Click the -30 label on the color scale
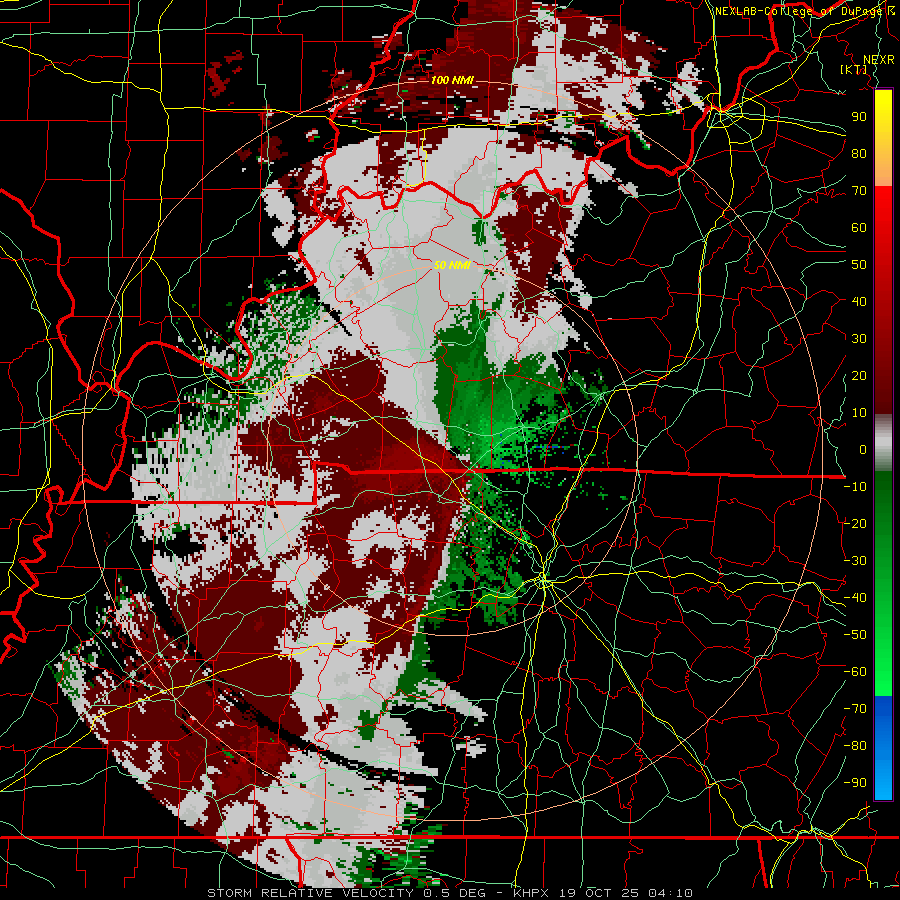The width and height of the screenshot is (900, 900). (855, 561)
